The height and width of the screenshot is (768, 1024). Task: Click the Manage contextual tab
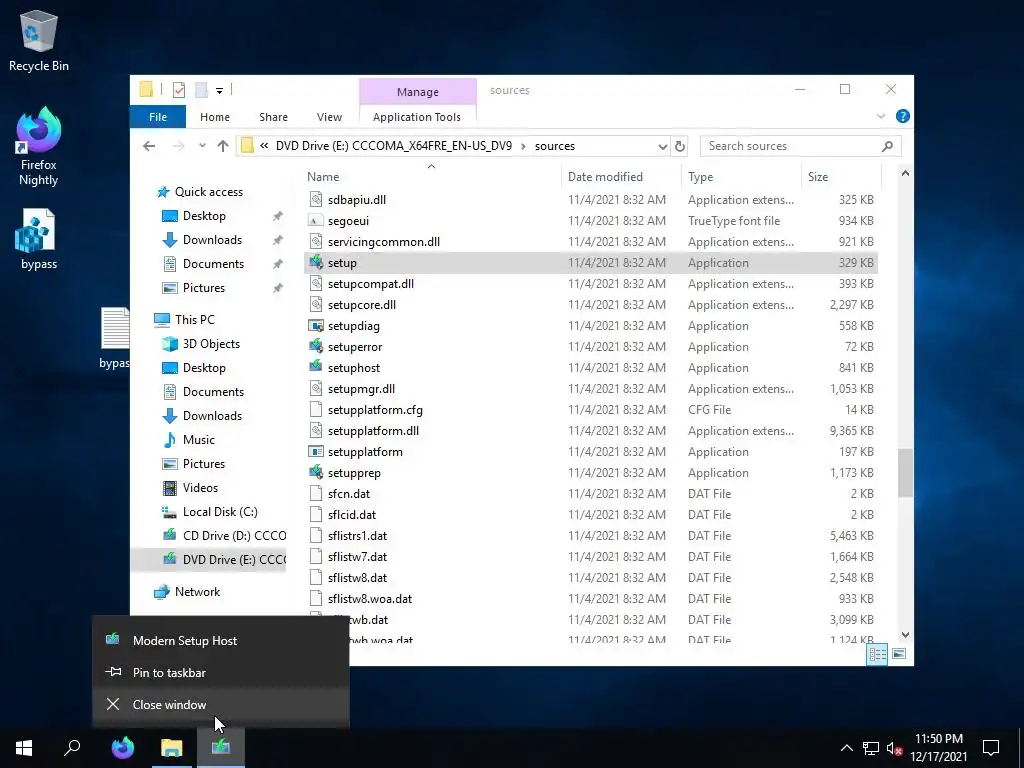(x=418, y=92)
